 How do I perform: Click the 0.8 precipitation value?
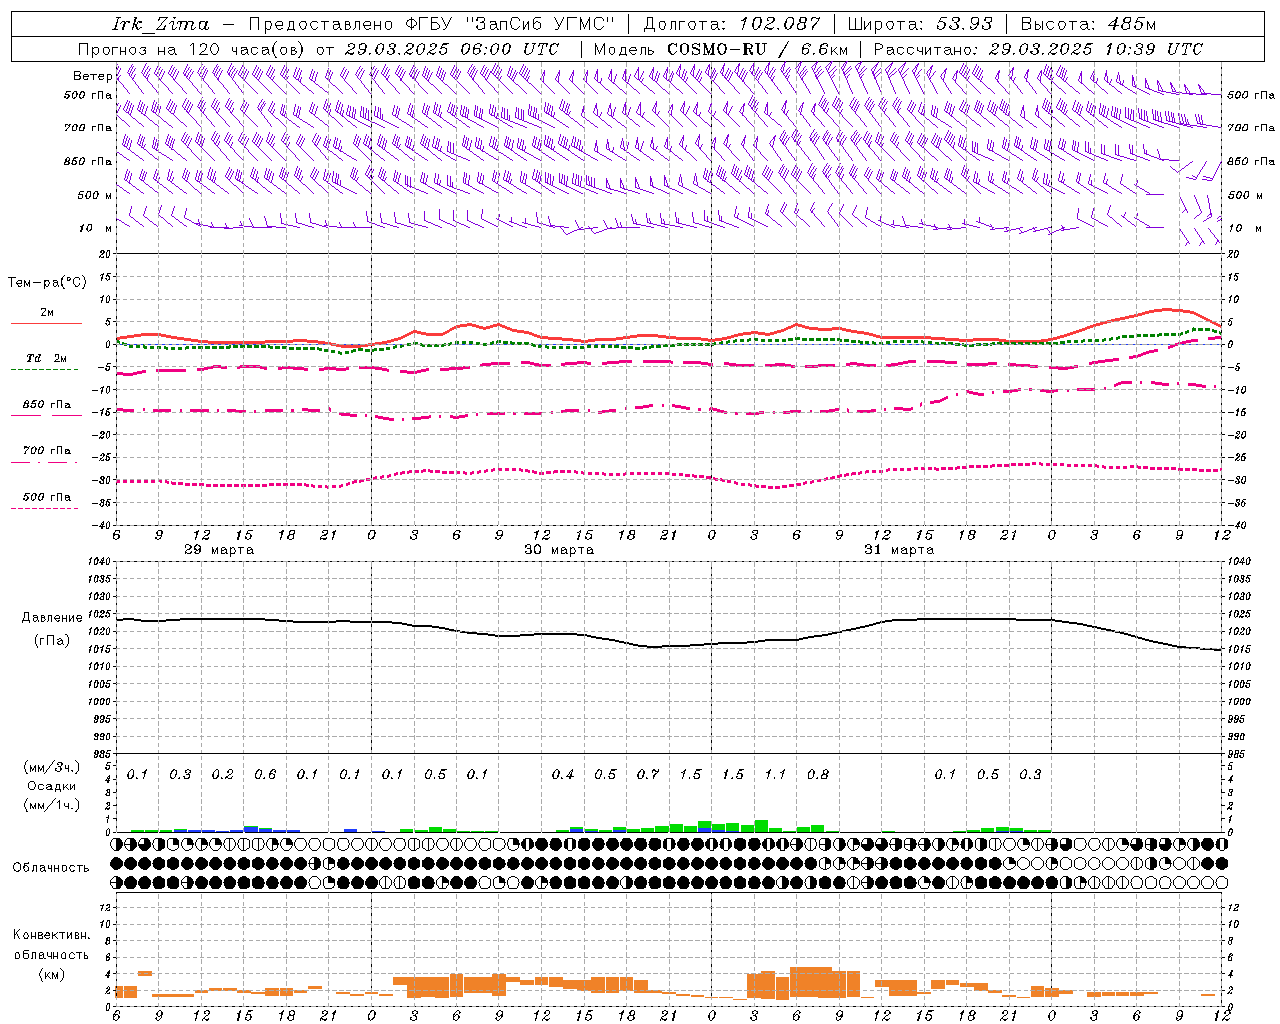tap(818, 775)
